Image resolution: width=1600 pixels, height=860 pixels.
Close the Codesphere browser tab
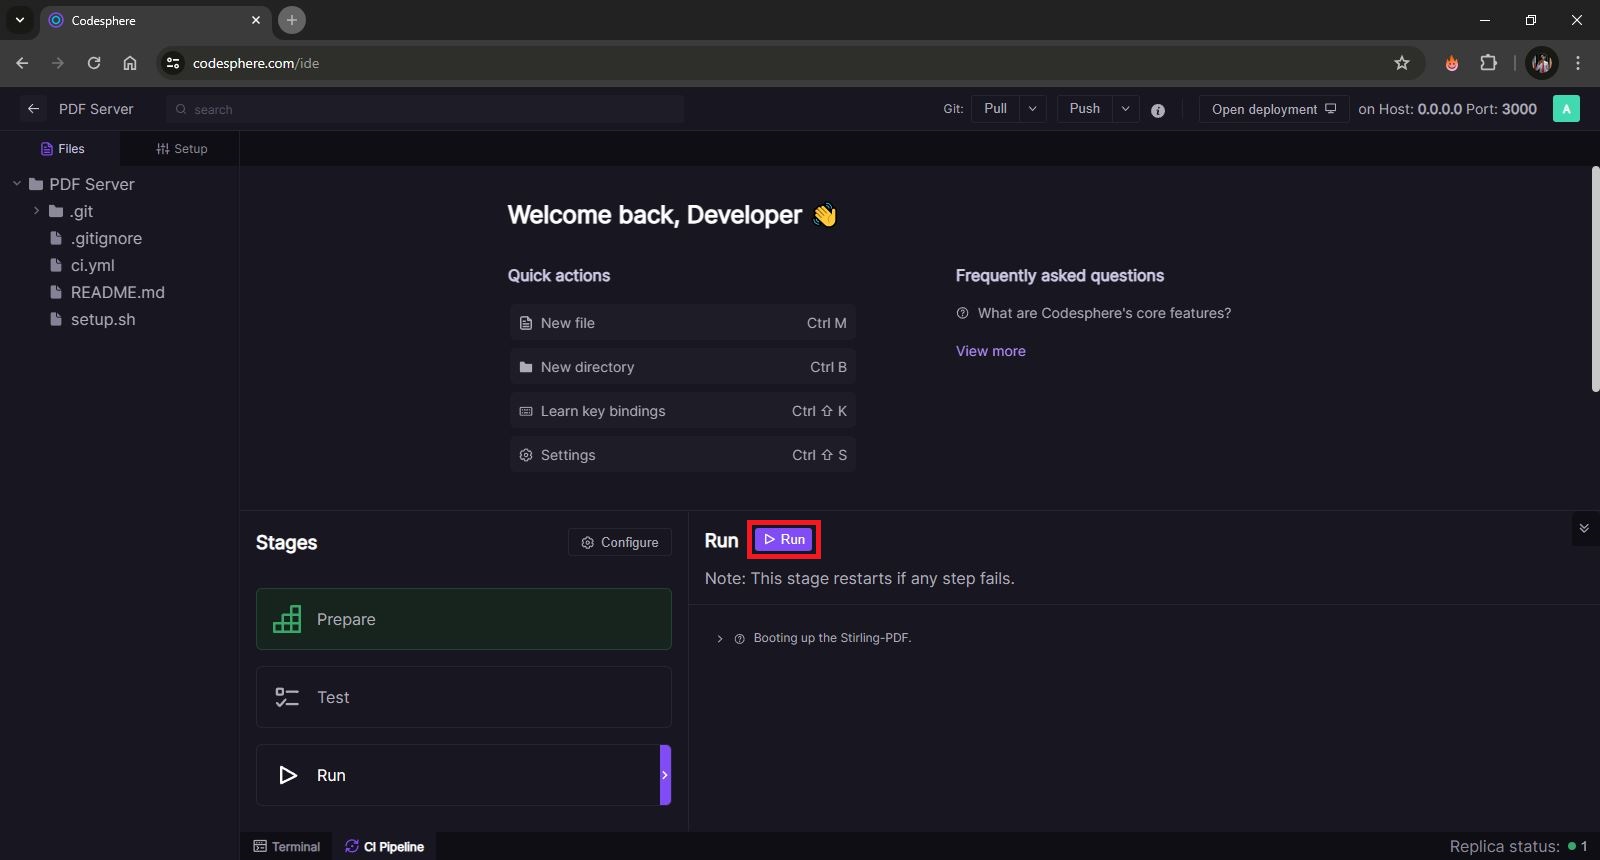pos(256,20)
